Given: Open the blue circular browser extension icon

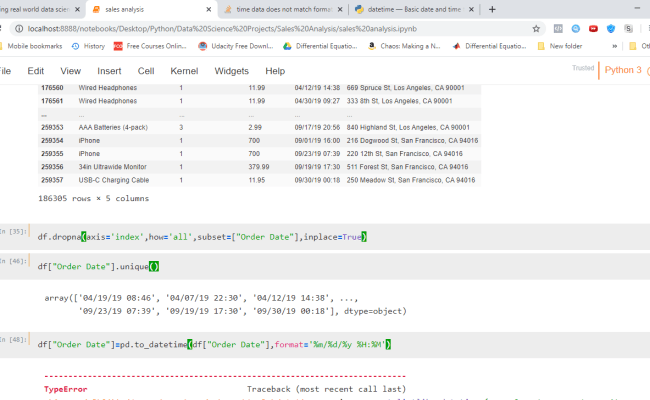Looking at the screenshot, I should [576, 29].
